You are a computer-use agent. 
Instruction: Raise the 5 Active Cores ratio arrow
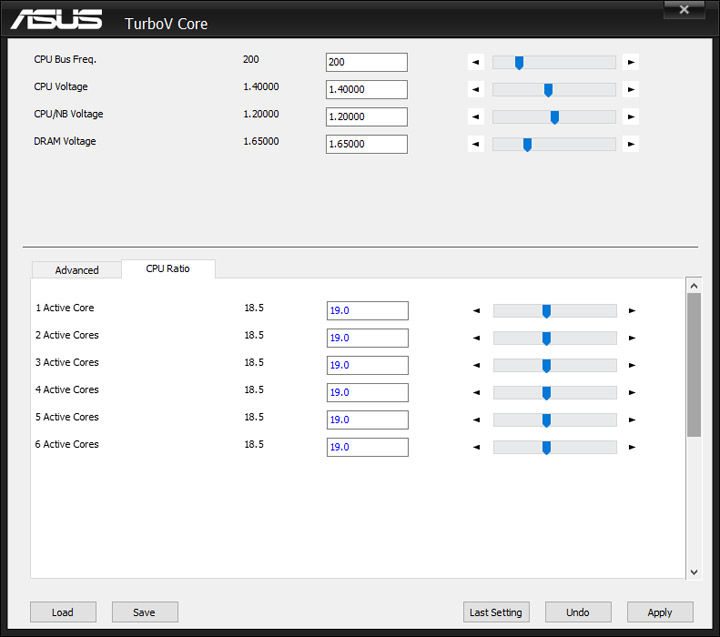tap(632, 419)
